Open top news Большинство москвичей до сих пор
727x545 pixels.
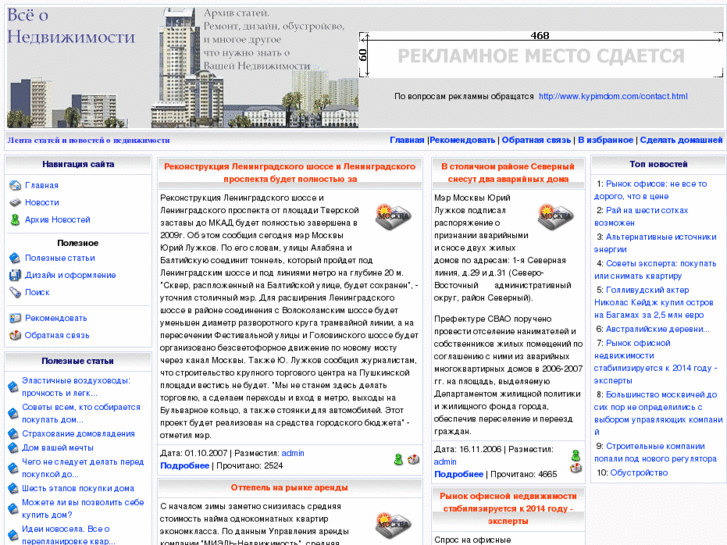point(658,413)
